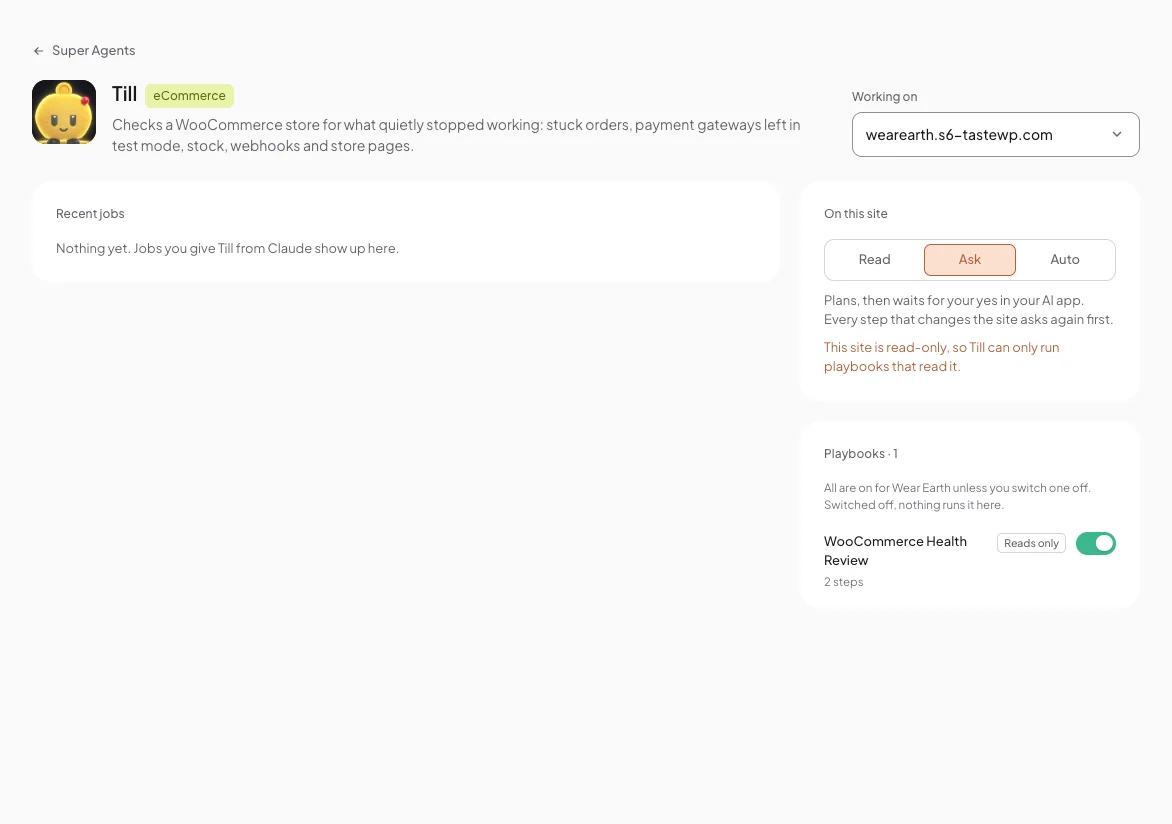The height and width of the screenshot is (824, 1172).
Task: Set site mode to Auto
Action: (1064, 259)
